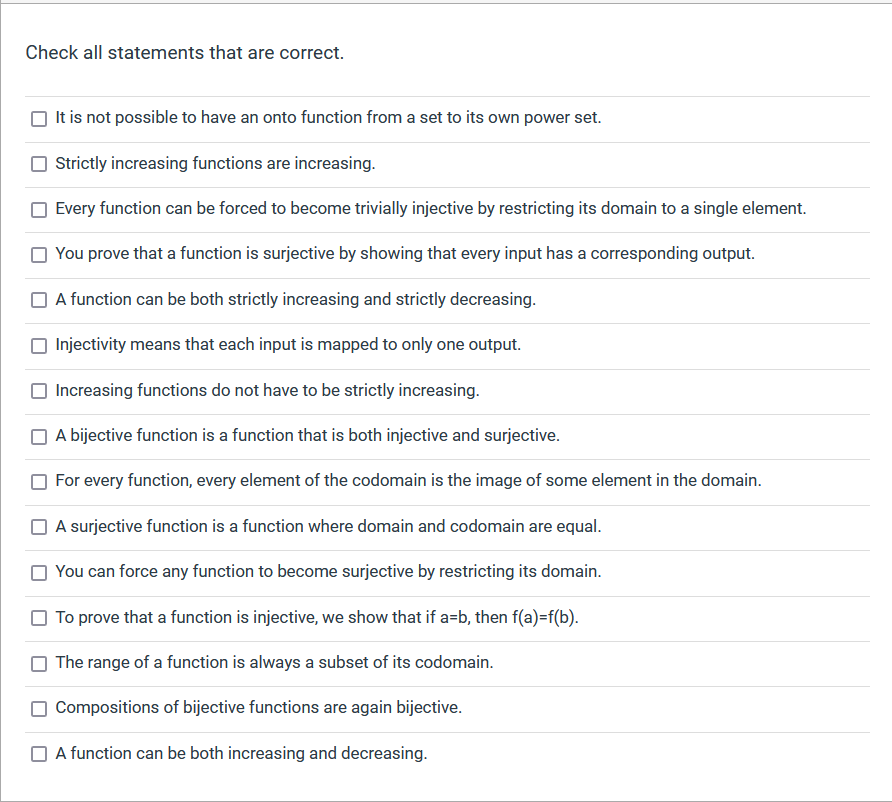The width and height of the screenshot is (892, 802).
Task: Check the bijective function definition statement
Action: (x=38, y=436)
